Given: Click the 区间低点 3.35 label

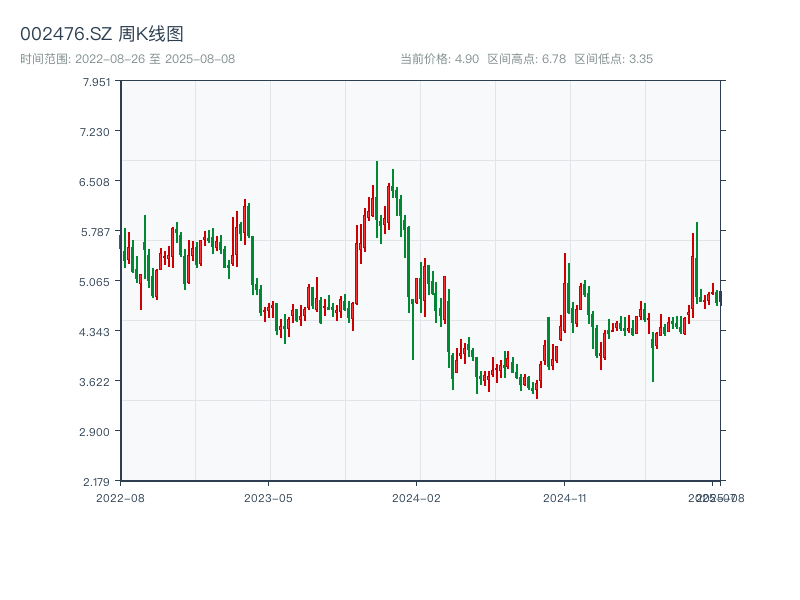Looking at the screenshot, I should tap(613, 59).
